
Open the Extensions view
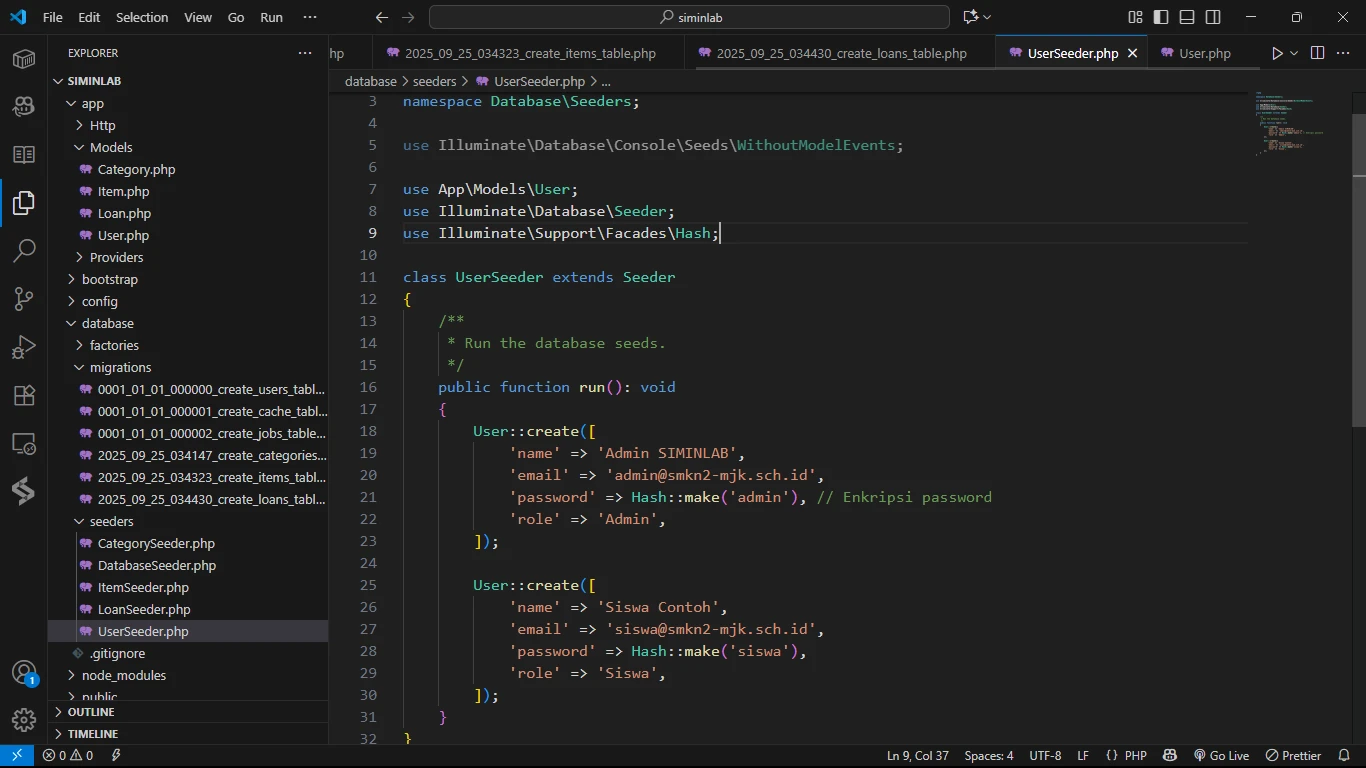tap(24, 395)
